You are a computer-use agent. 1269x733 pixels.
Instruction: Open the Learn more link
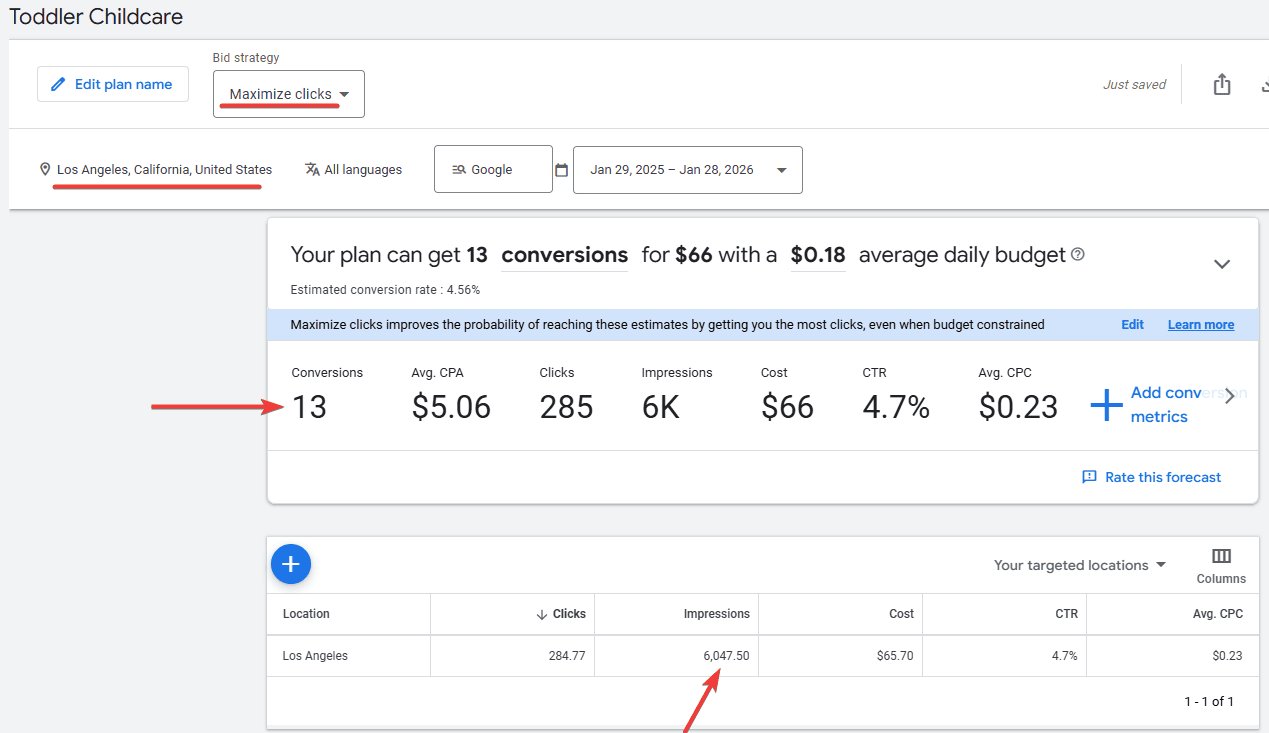pos(1200,325)
